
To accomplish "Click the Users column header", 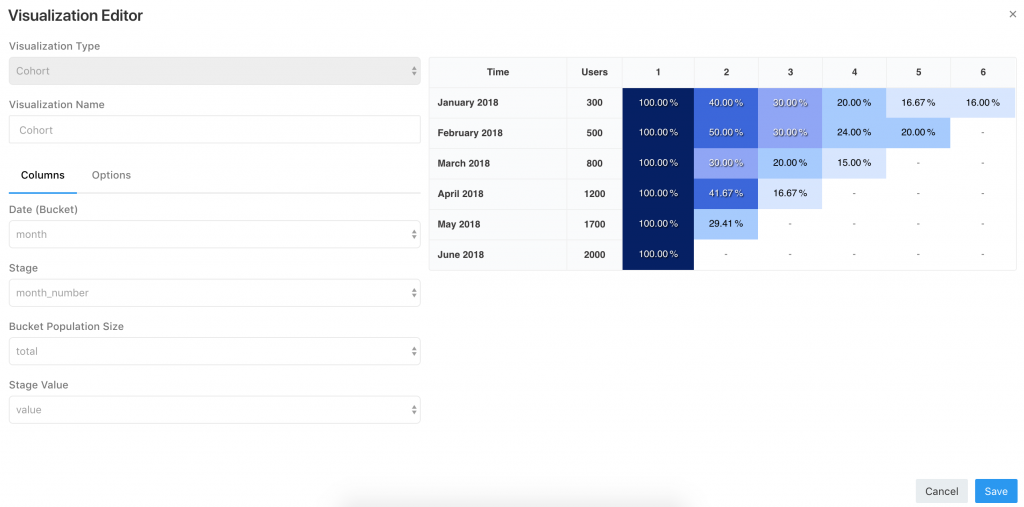I will point(594,72).
